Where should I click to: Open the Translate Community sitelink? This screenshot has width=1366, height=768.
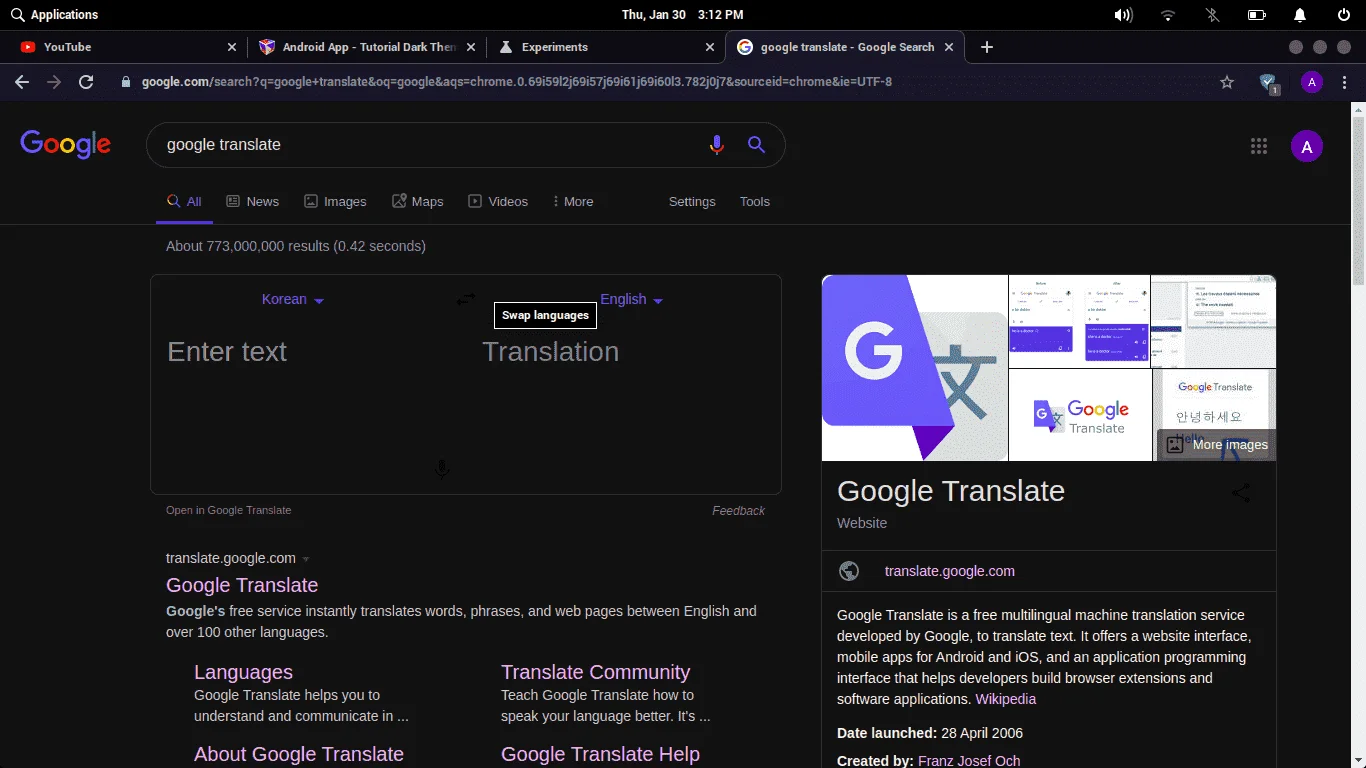(596, 672)
